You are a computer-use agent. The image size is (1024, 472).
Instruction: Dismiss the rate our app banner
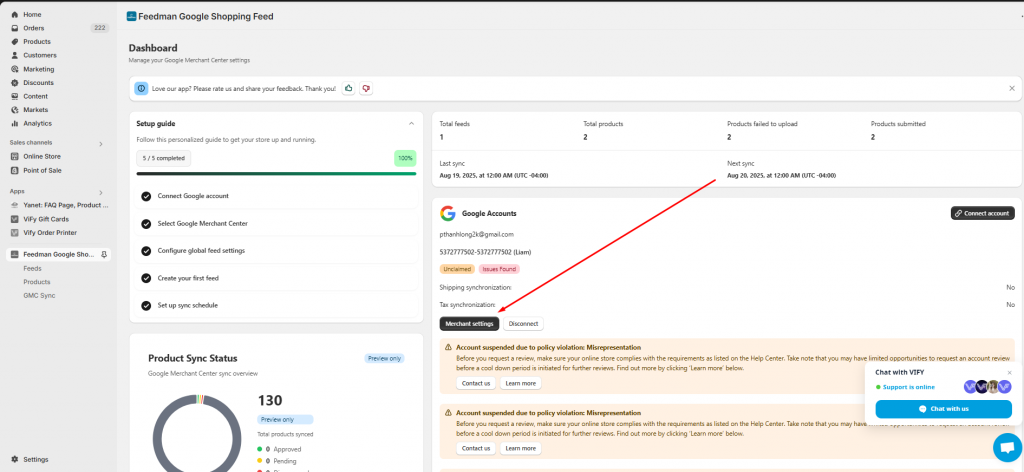[x=1012, y=88]
